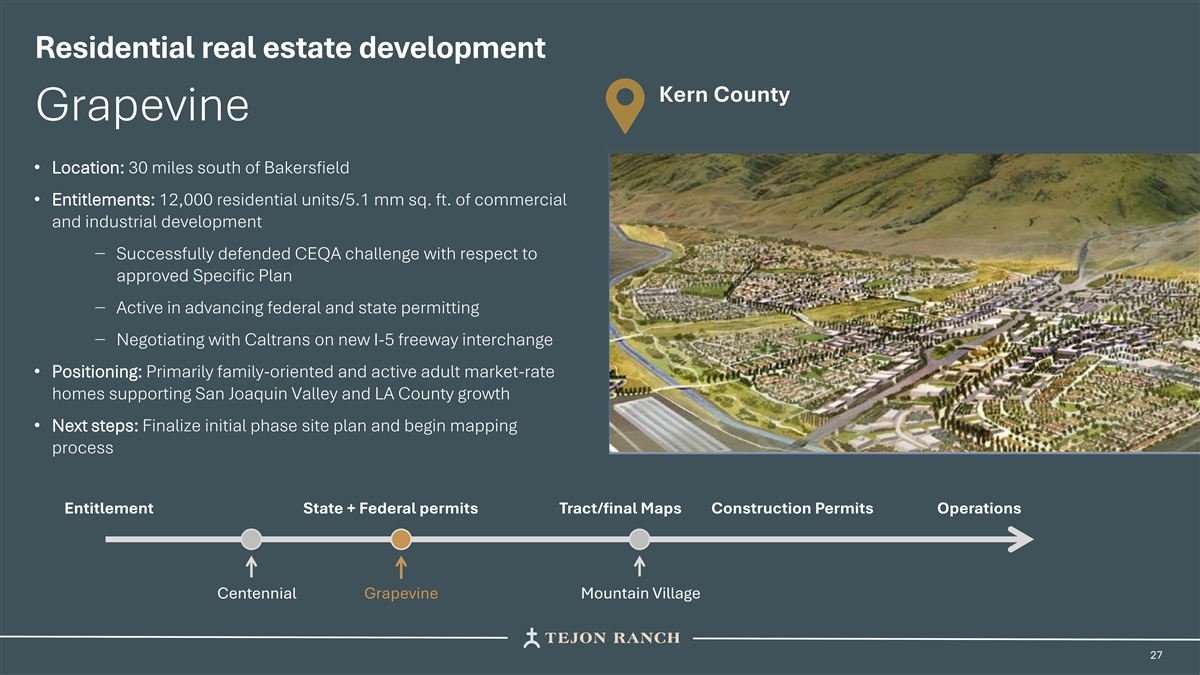1200x675 pixels.
Task: Click the State + Federal permits label
Action: [x=390, y=508]
